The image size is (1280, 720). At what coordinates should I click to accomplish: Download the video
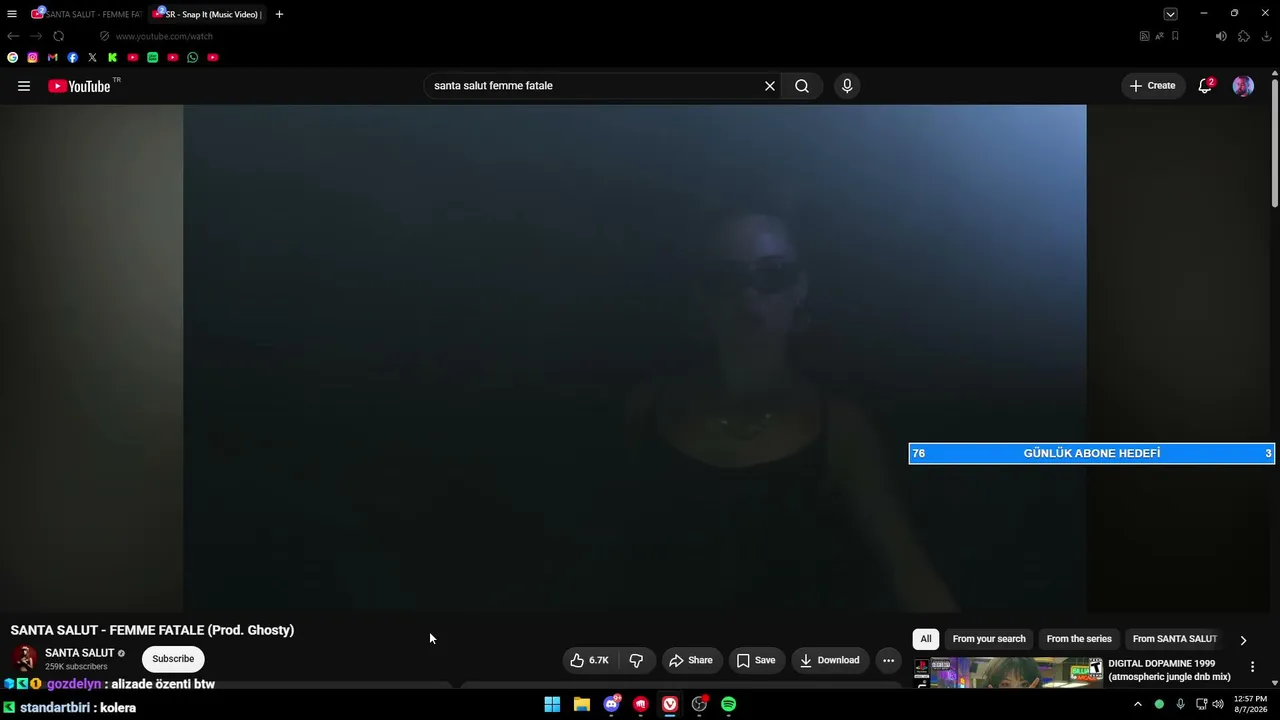click(x=829, y=660)
